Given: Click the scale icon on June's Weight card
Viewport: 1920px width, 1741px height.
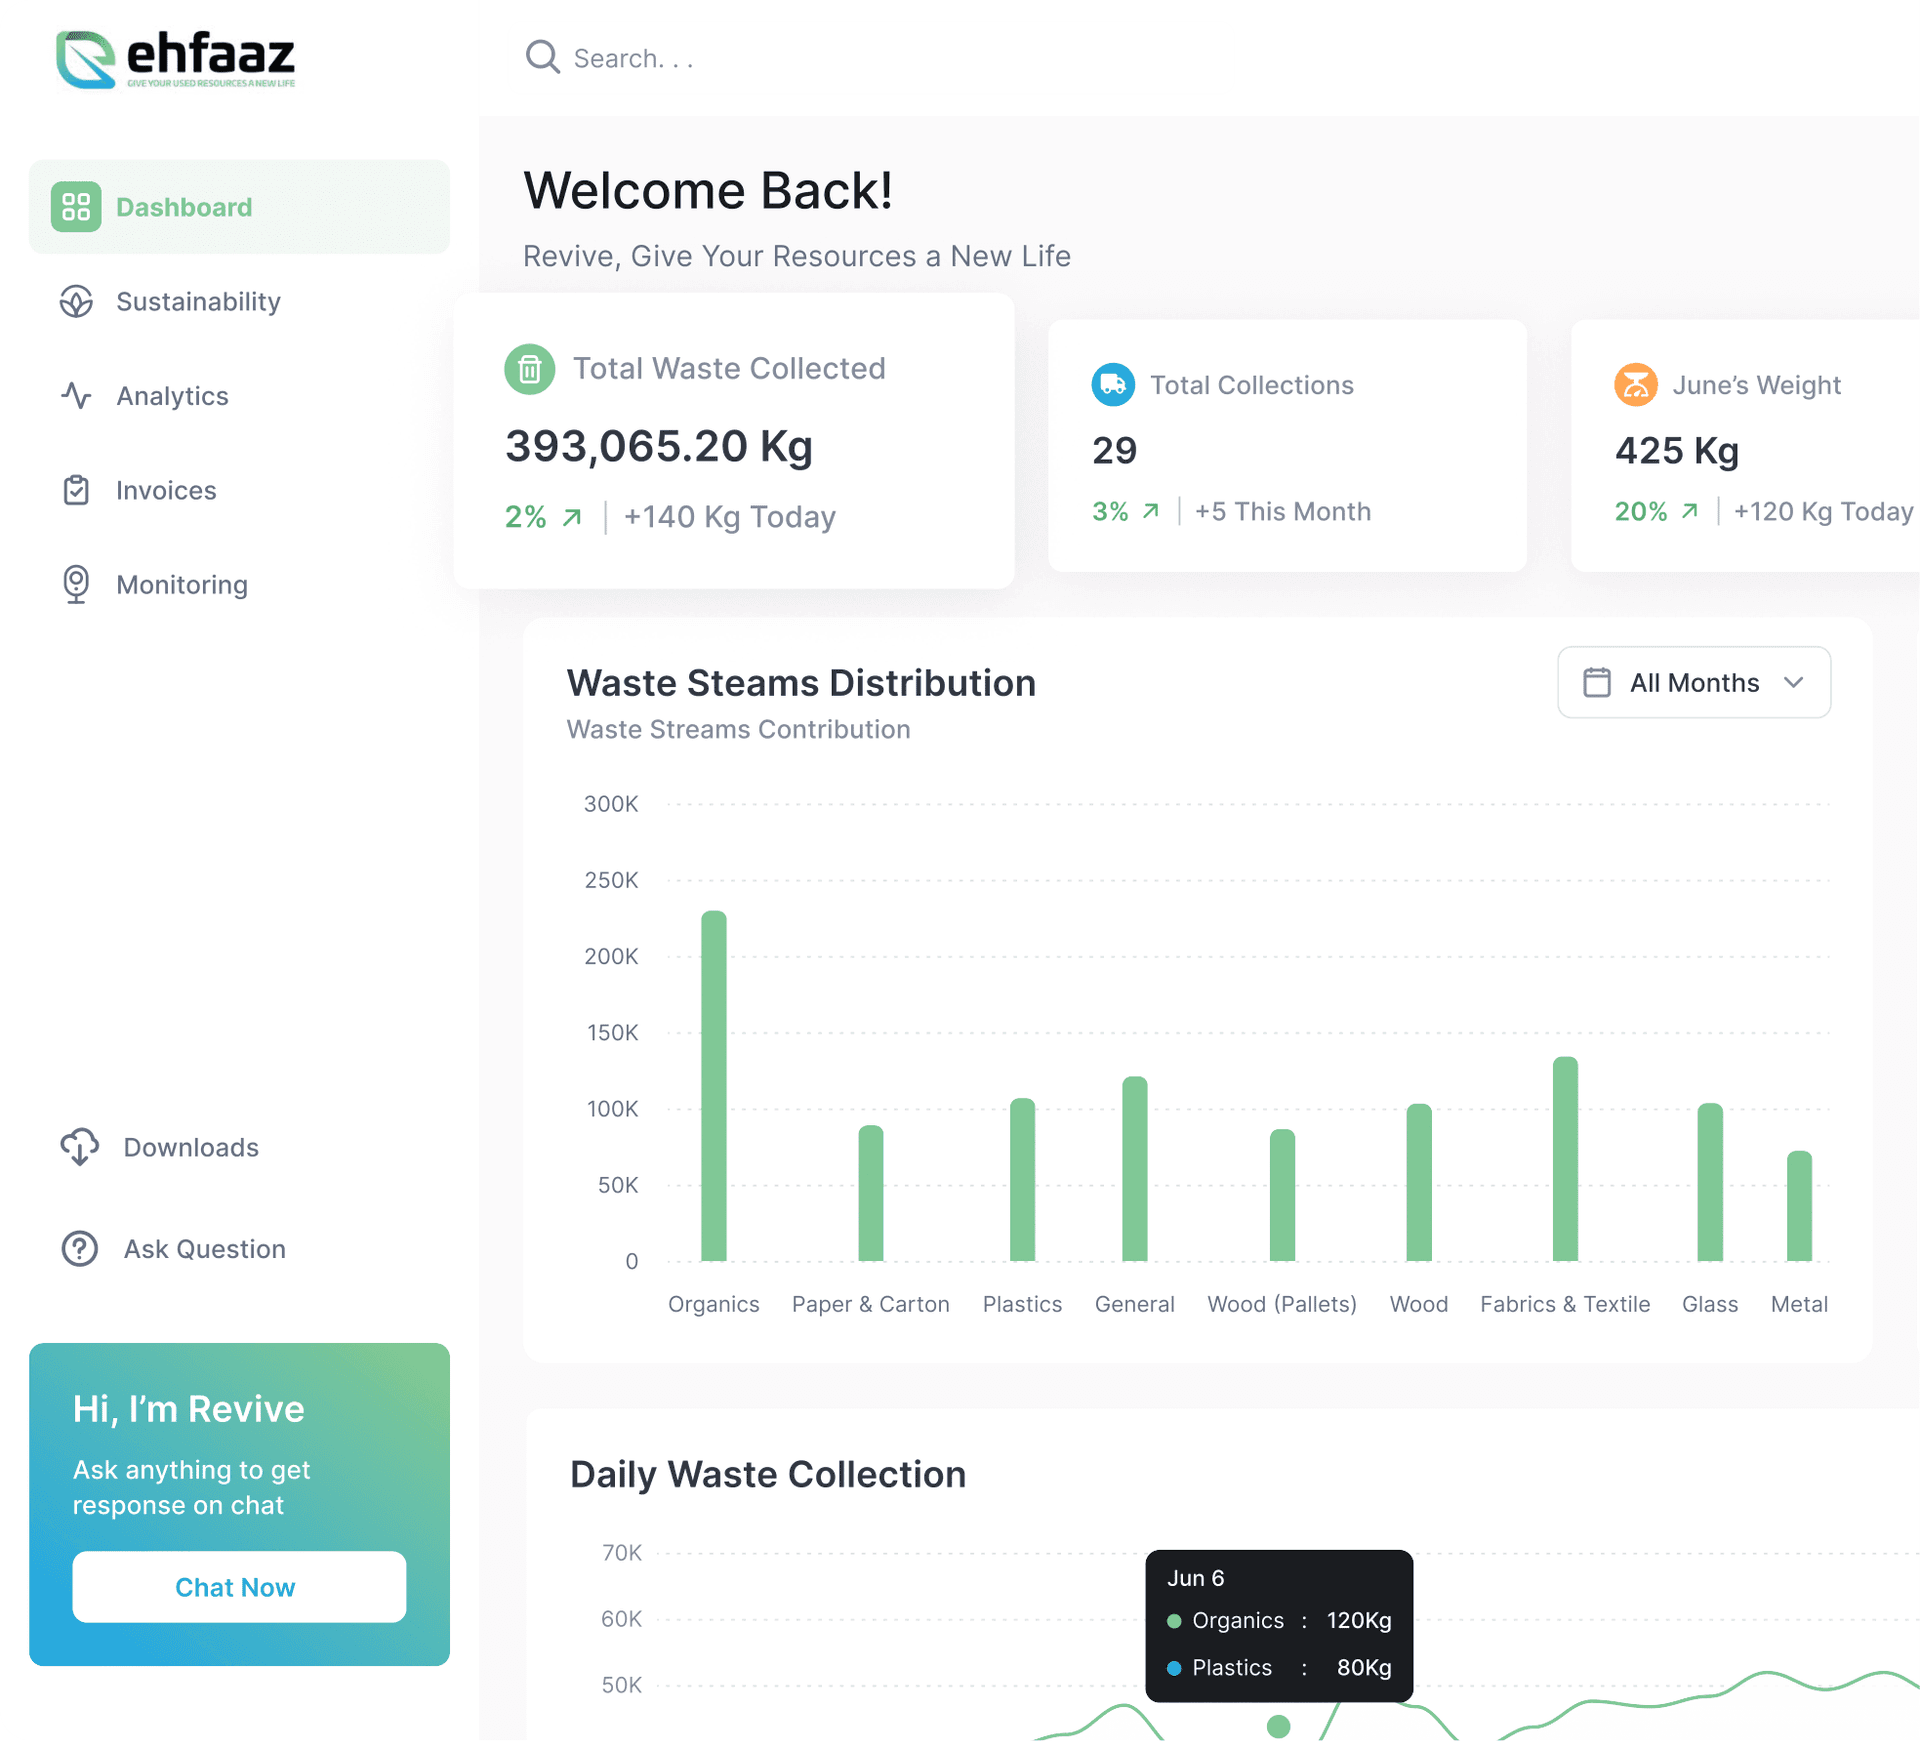Looking at the screenshot, I should (1635, 384).
